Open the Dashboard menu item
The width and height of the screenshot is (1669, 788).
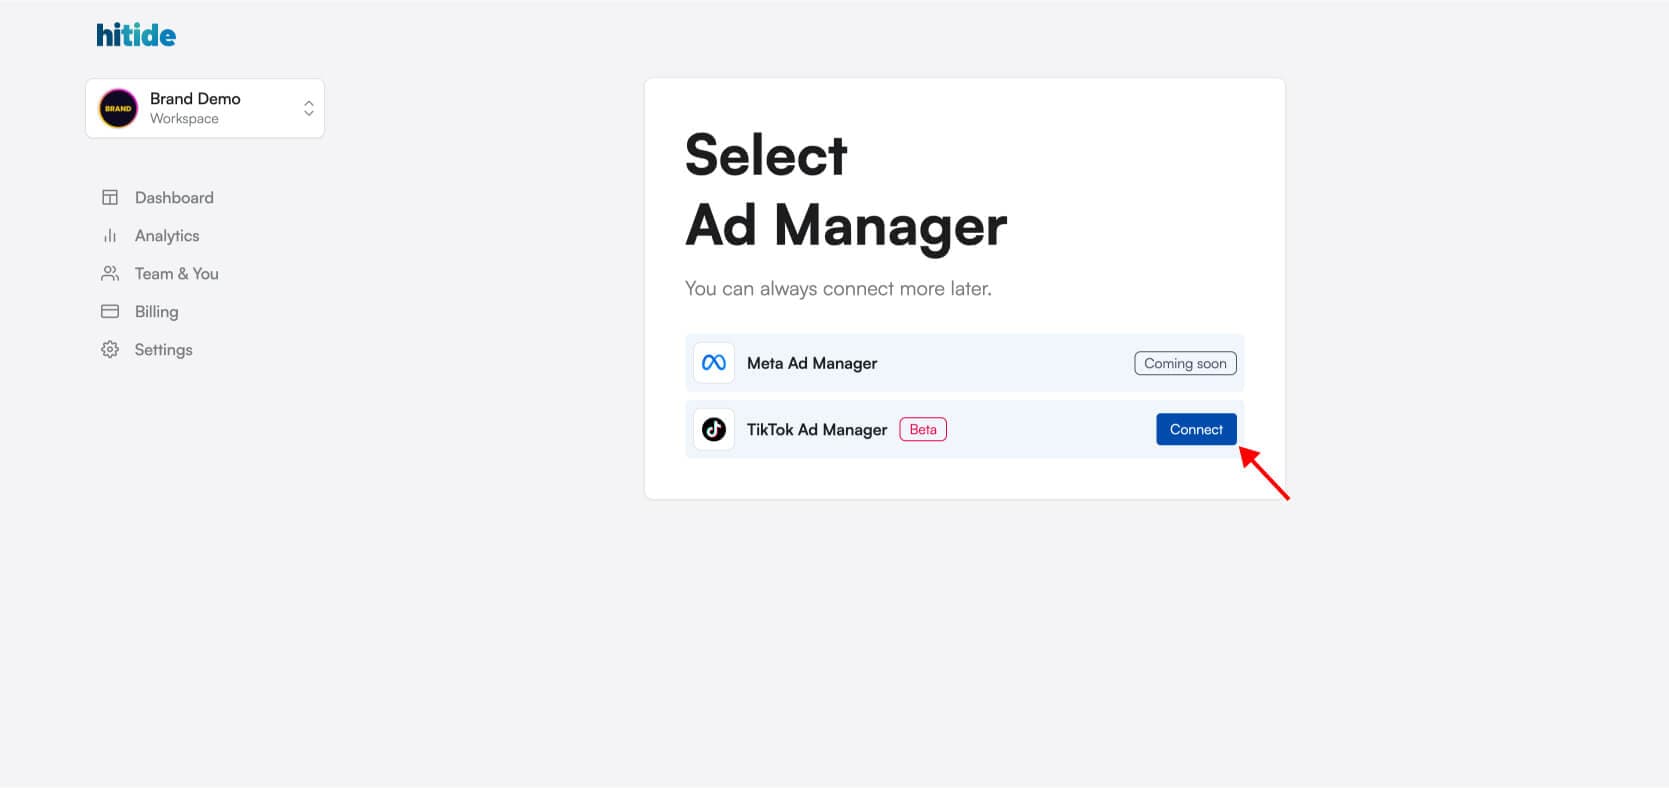tap(174, 198)
